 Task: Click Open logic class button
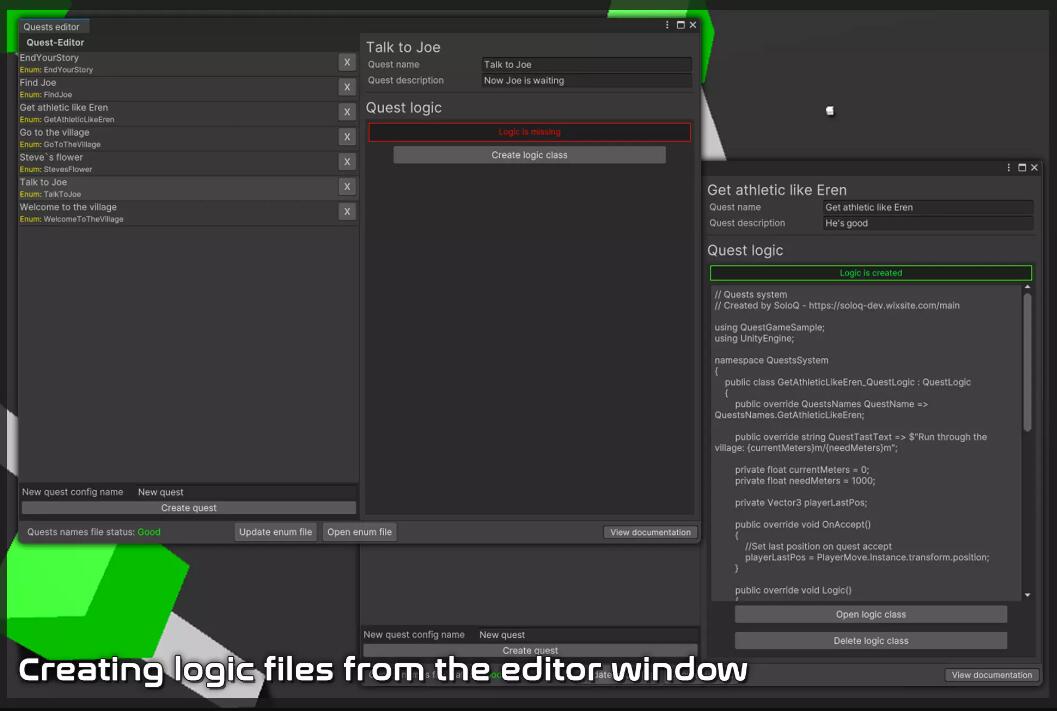(x=870, y=615)
